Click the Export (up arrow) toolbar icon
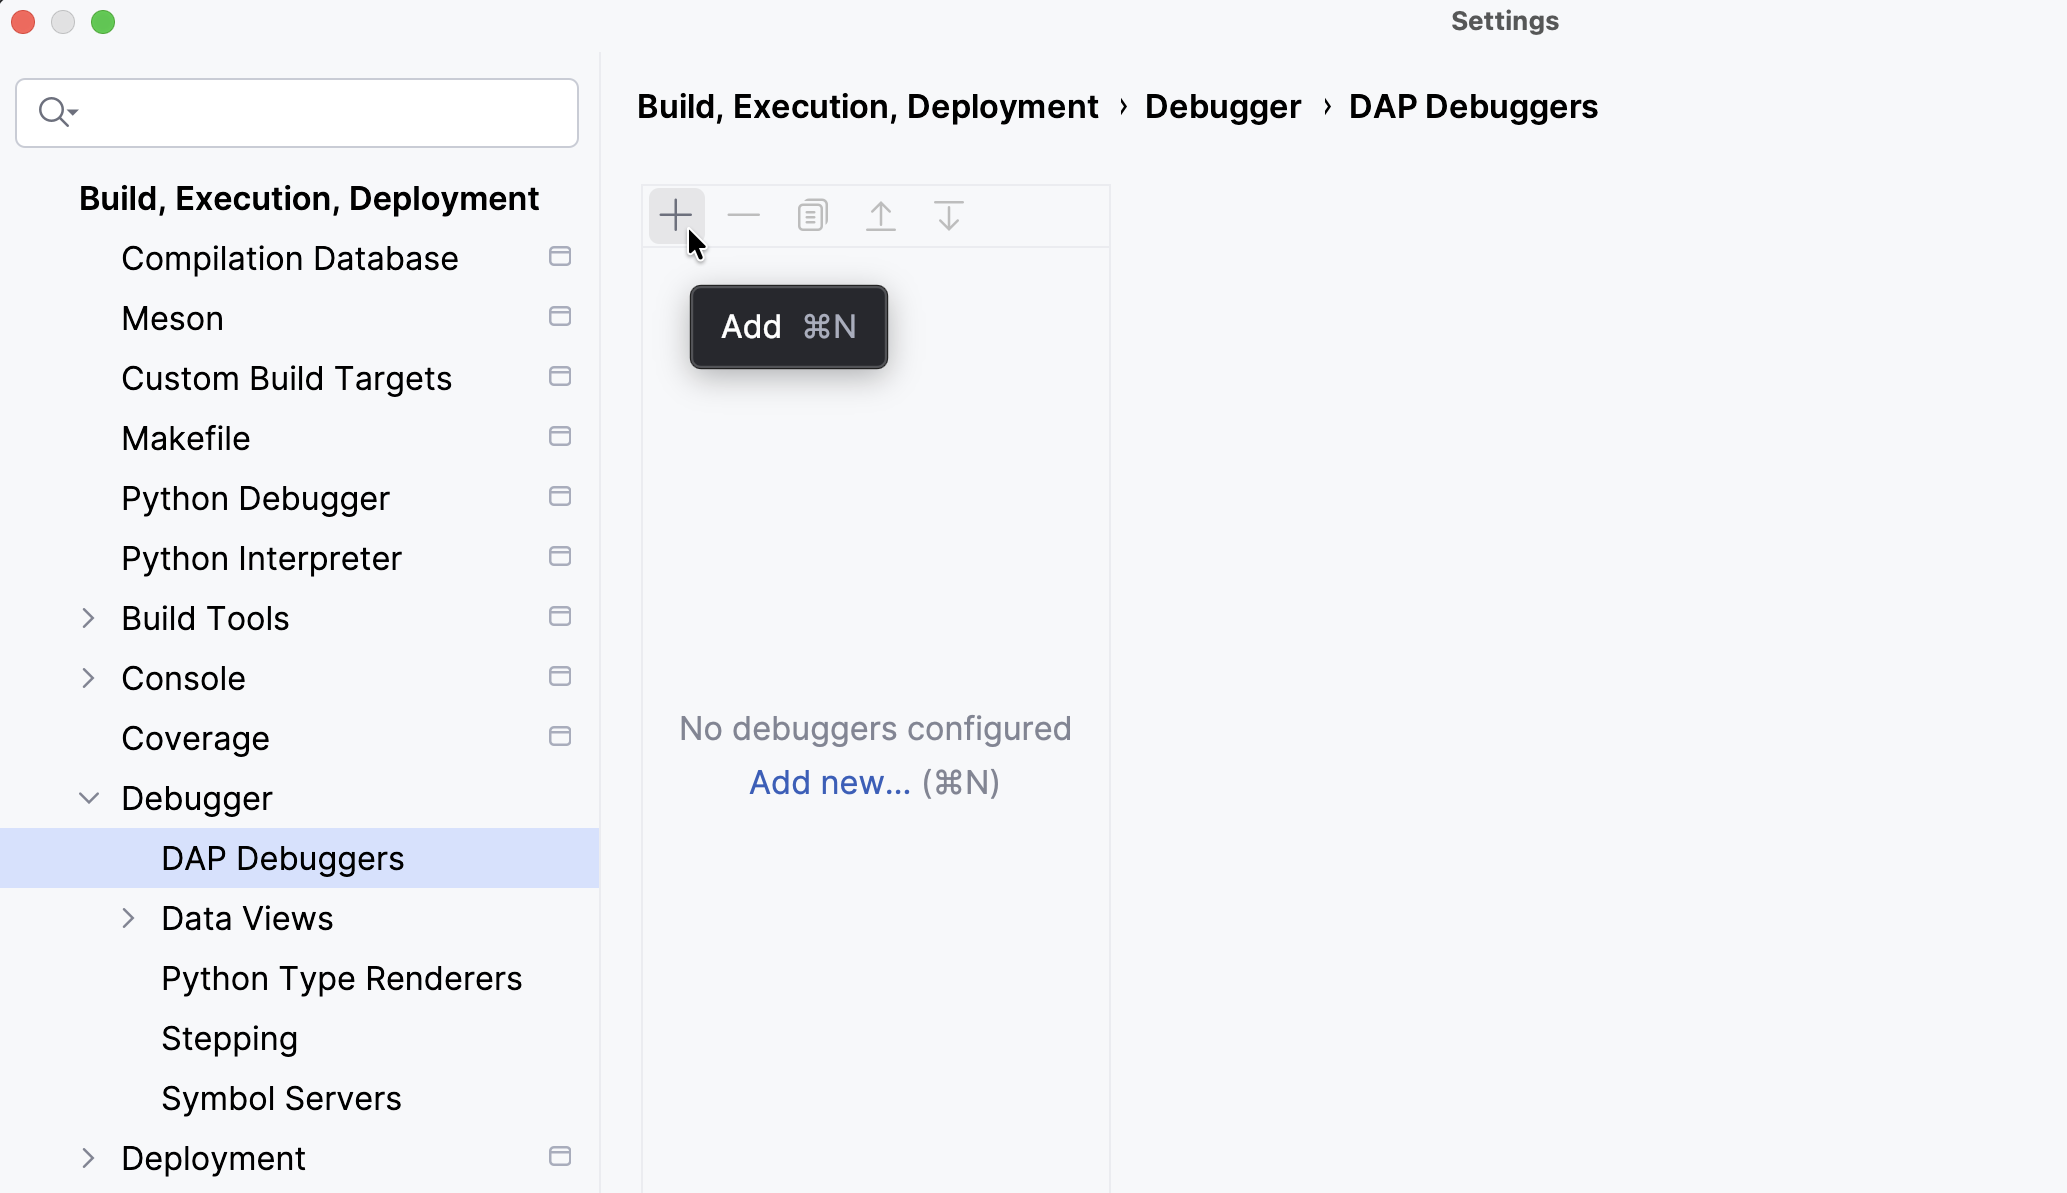The image size is (2067, 1193). [880, 215]
